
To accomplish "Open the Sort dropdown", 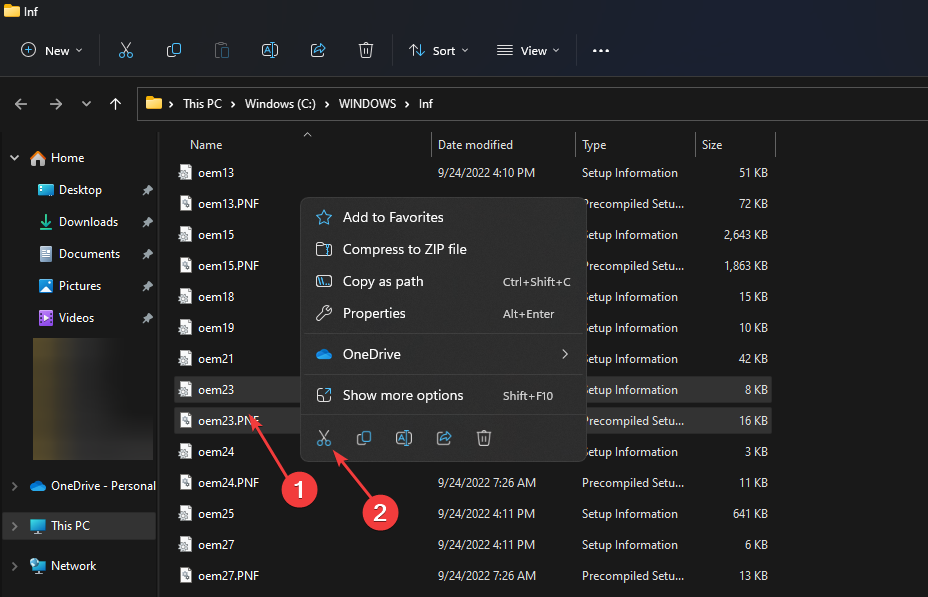I will pyautogui.click(x=439, y=50).
